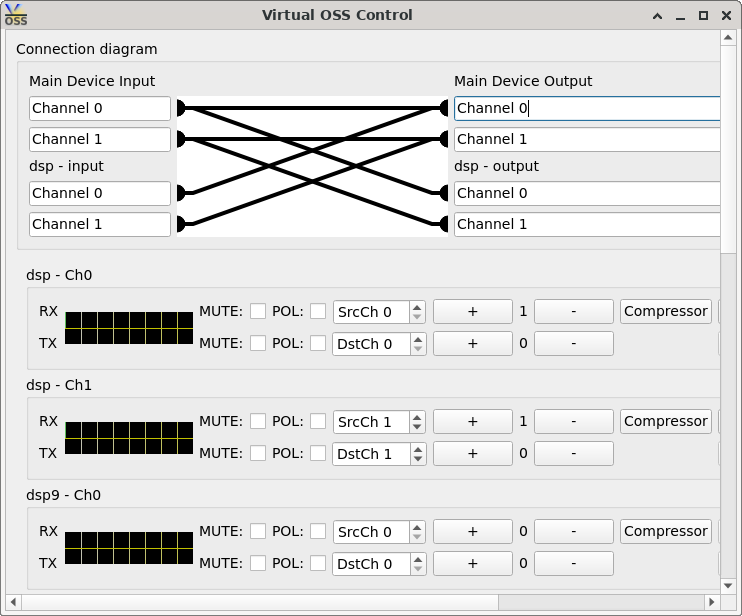742x616 pixels.
Task: Close the Virtual OSS Control window
Action: click(726, 16)
